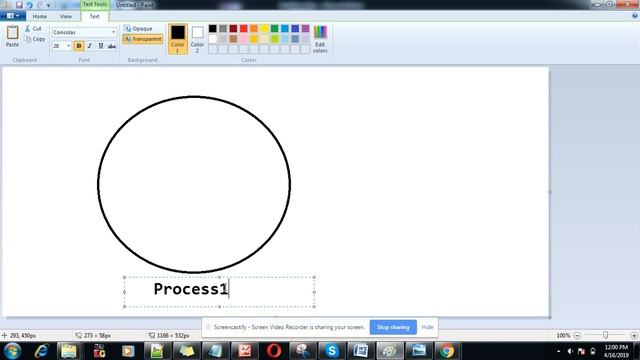Click the 100% zoom level text
Screen dimensions: 640x360
563,336
